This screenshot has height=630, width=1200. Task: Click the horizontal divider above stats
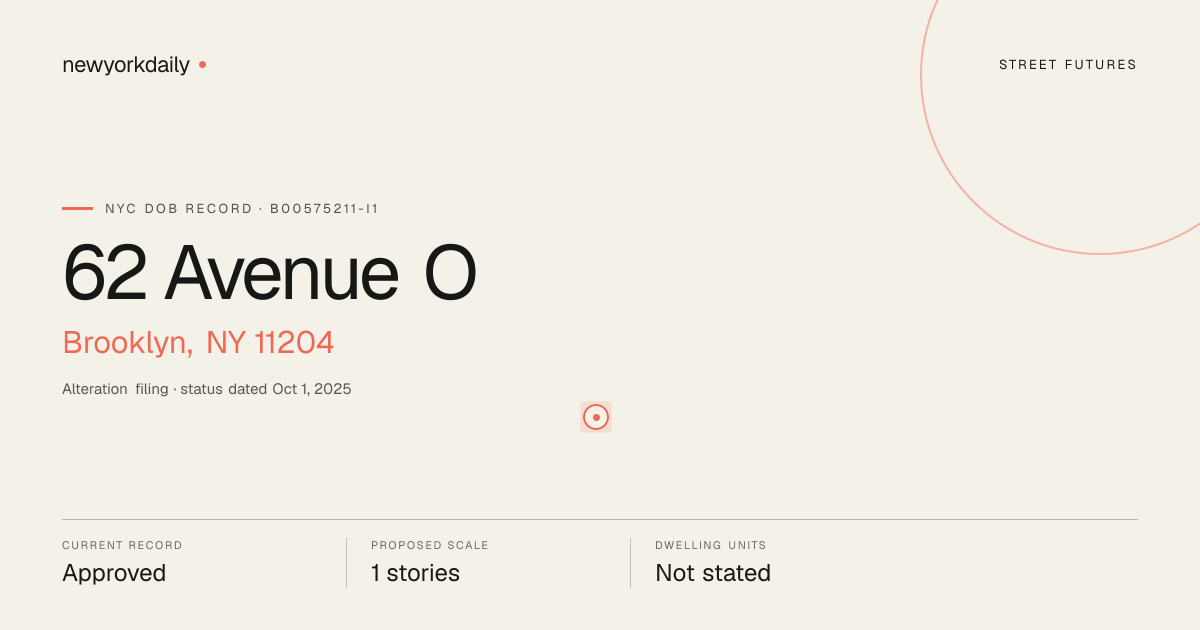click(x=600, y=519)
